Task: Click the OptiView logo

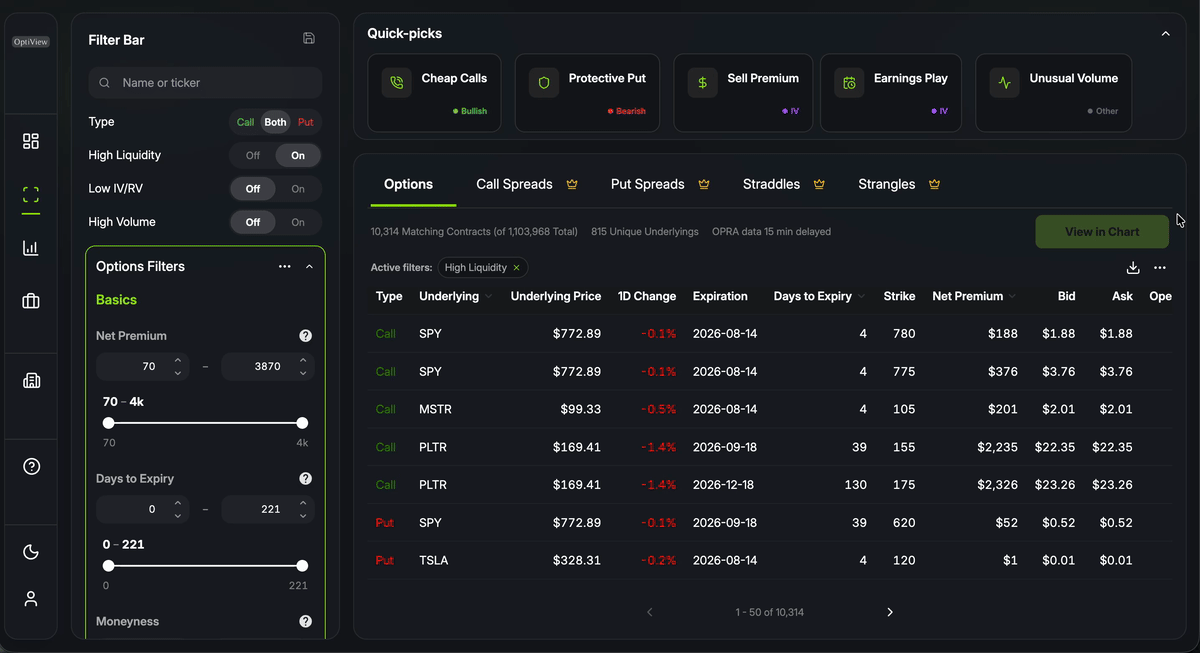Action: point(31,42)
